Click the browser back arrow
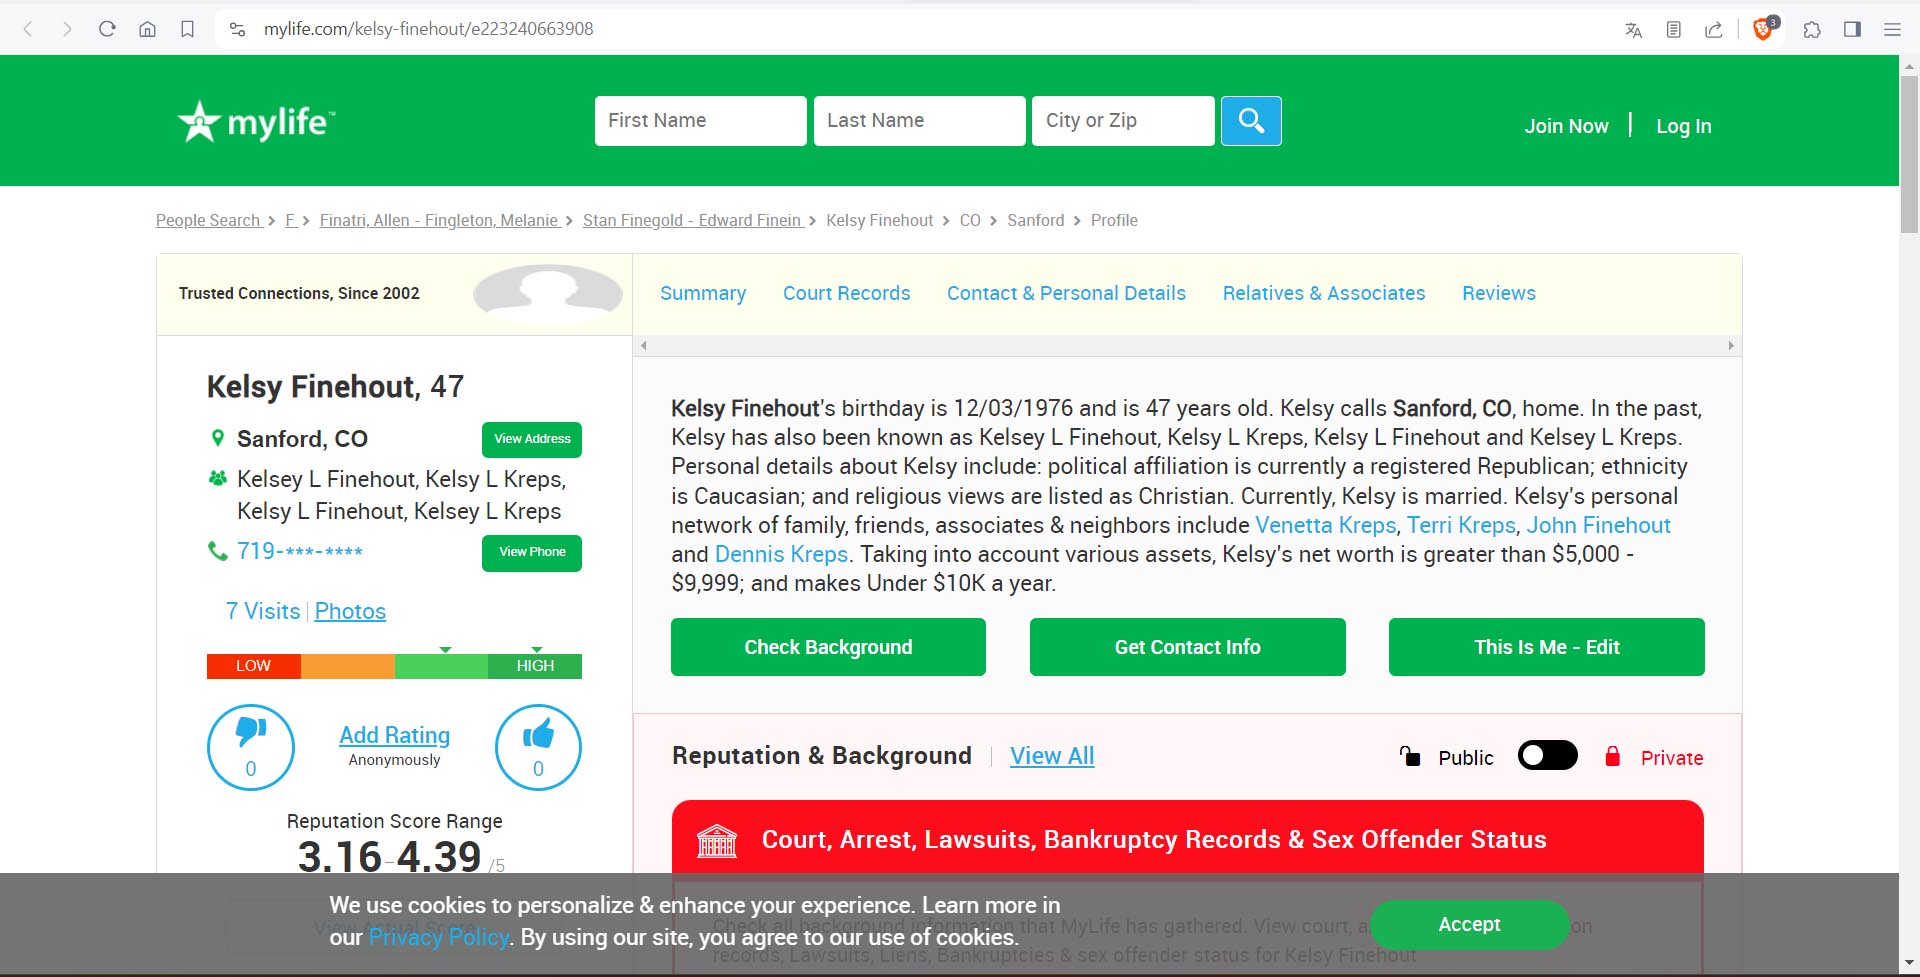Screen dimensions: 1920x977 click(28, 29)
